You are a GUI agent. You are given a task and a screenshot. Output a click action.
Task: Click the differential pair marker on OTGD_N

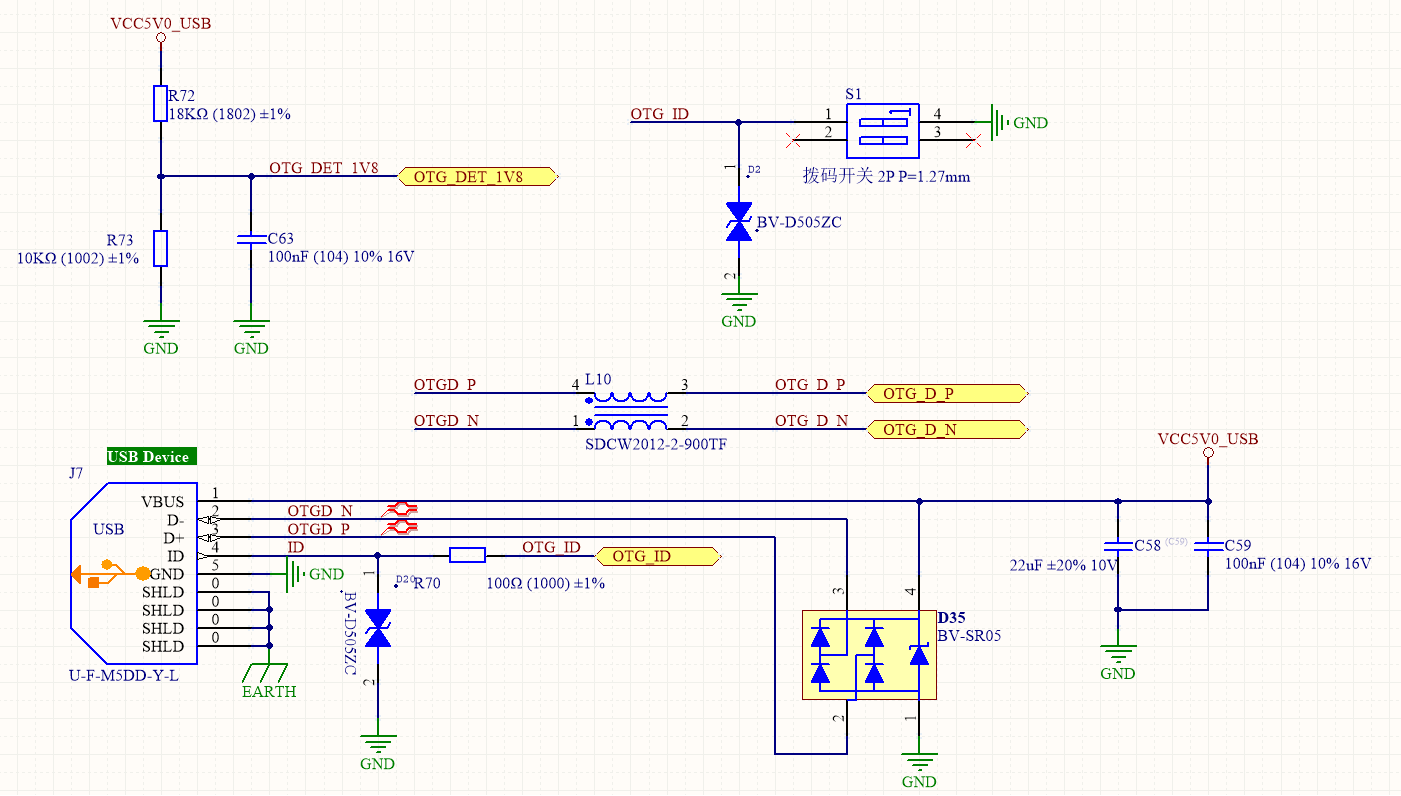point(402,508)
